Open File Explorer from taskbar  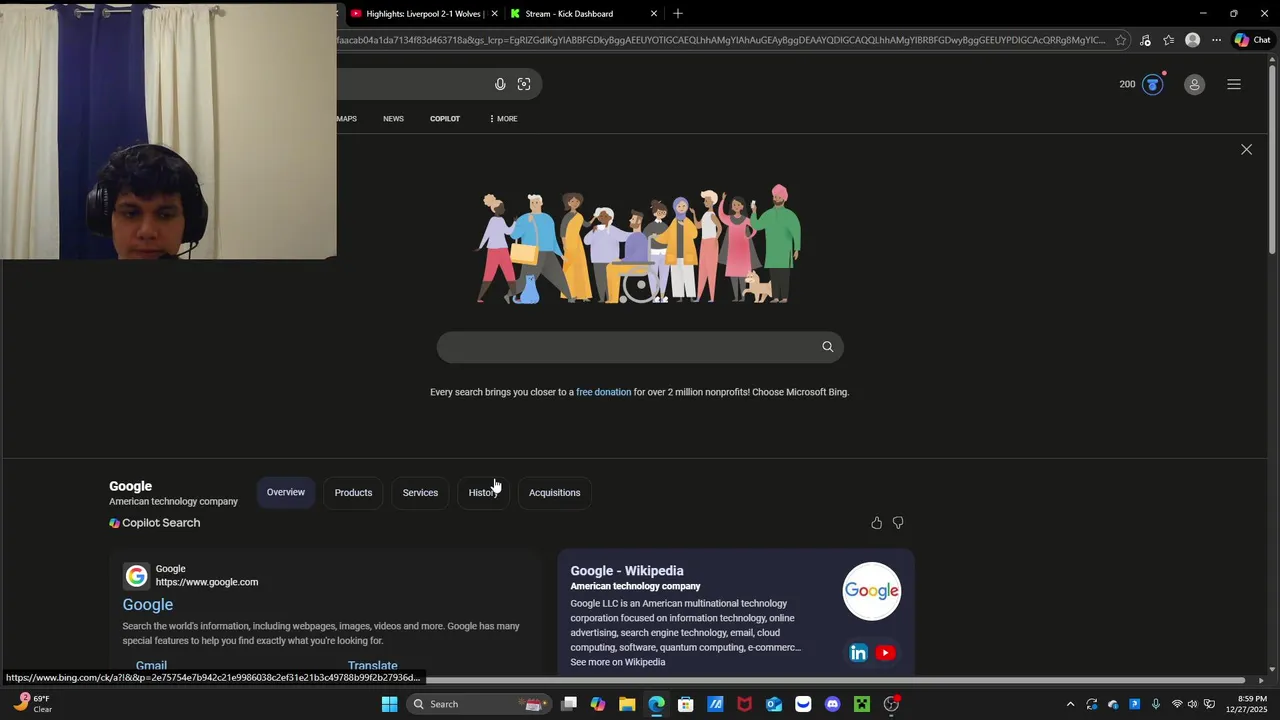pos(627,704)
